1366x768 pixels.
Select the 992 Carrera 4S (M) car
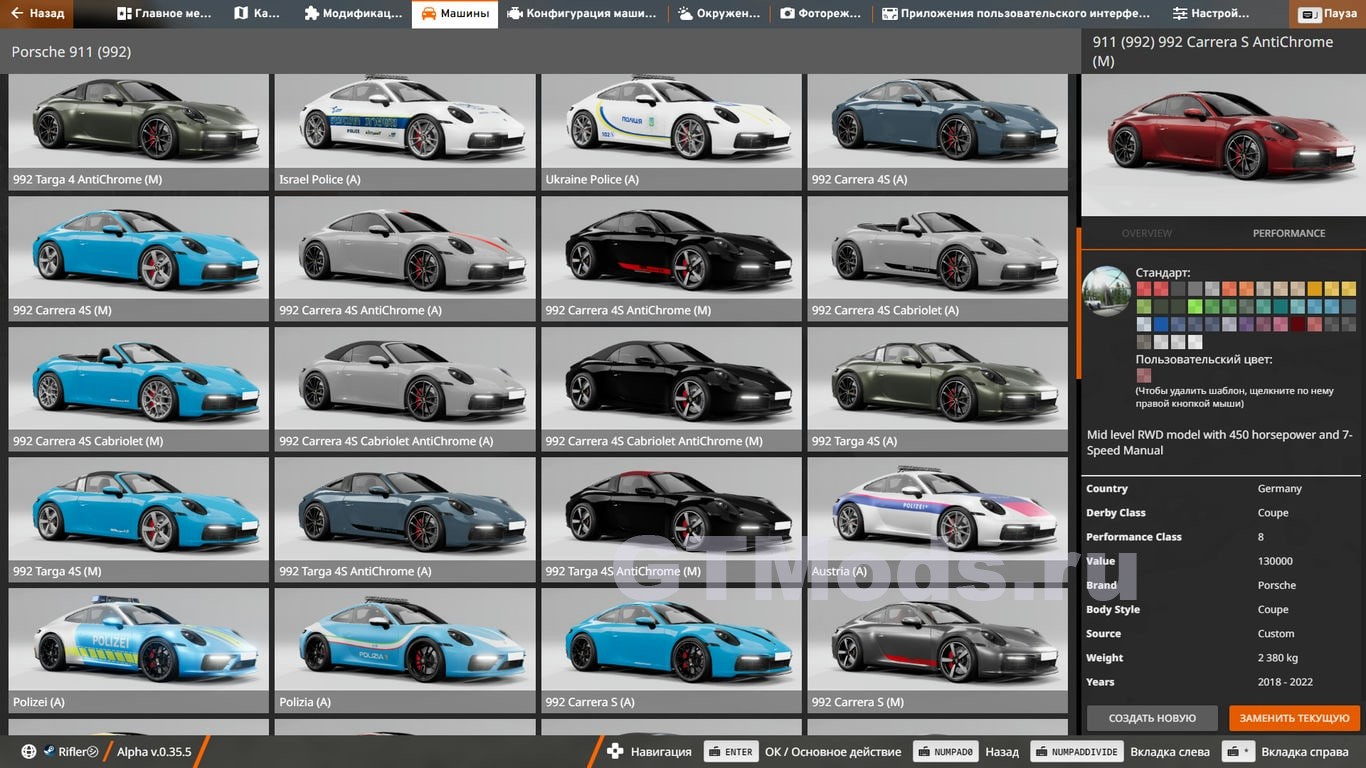pos(138,258)
